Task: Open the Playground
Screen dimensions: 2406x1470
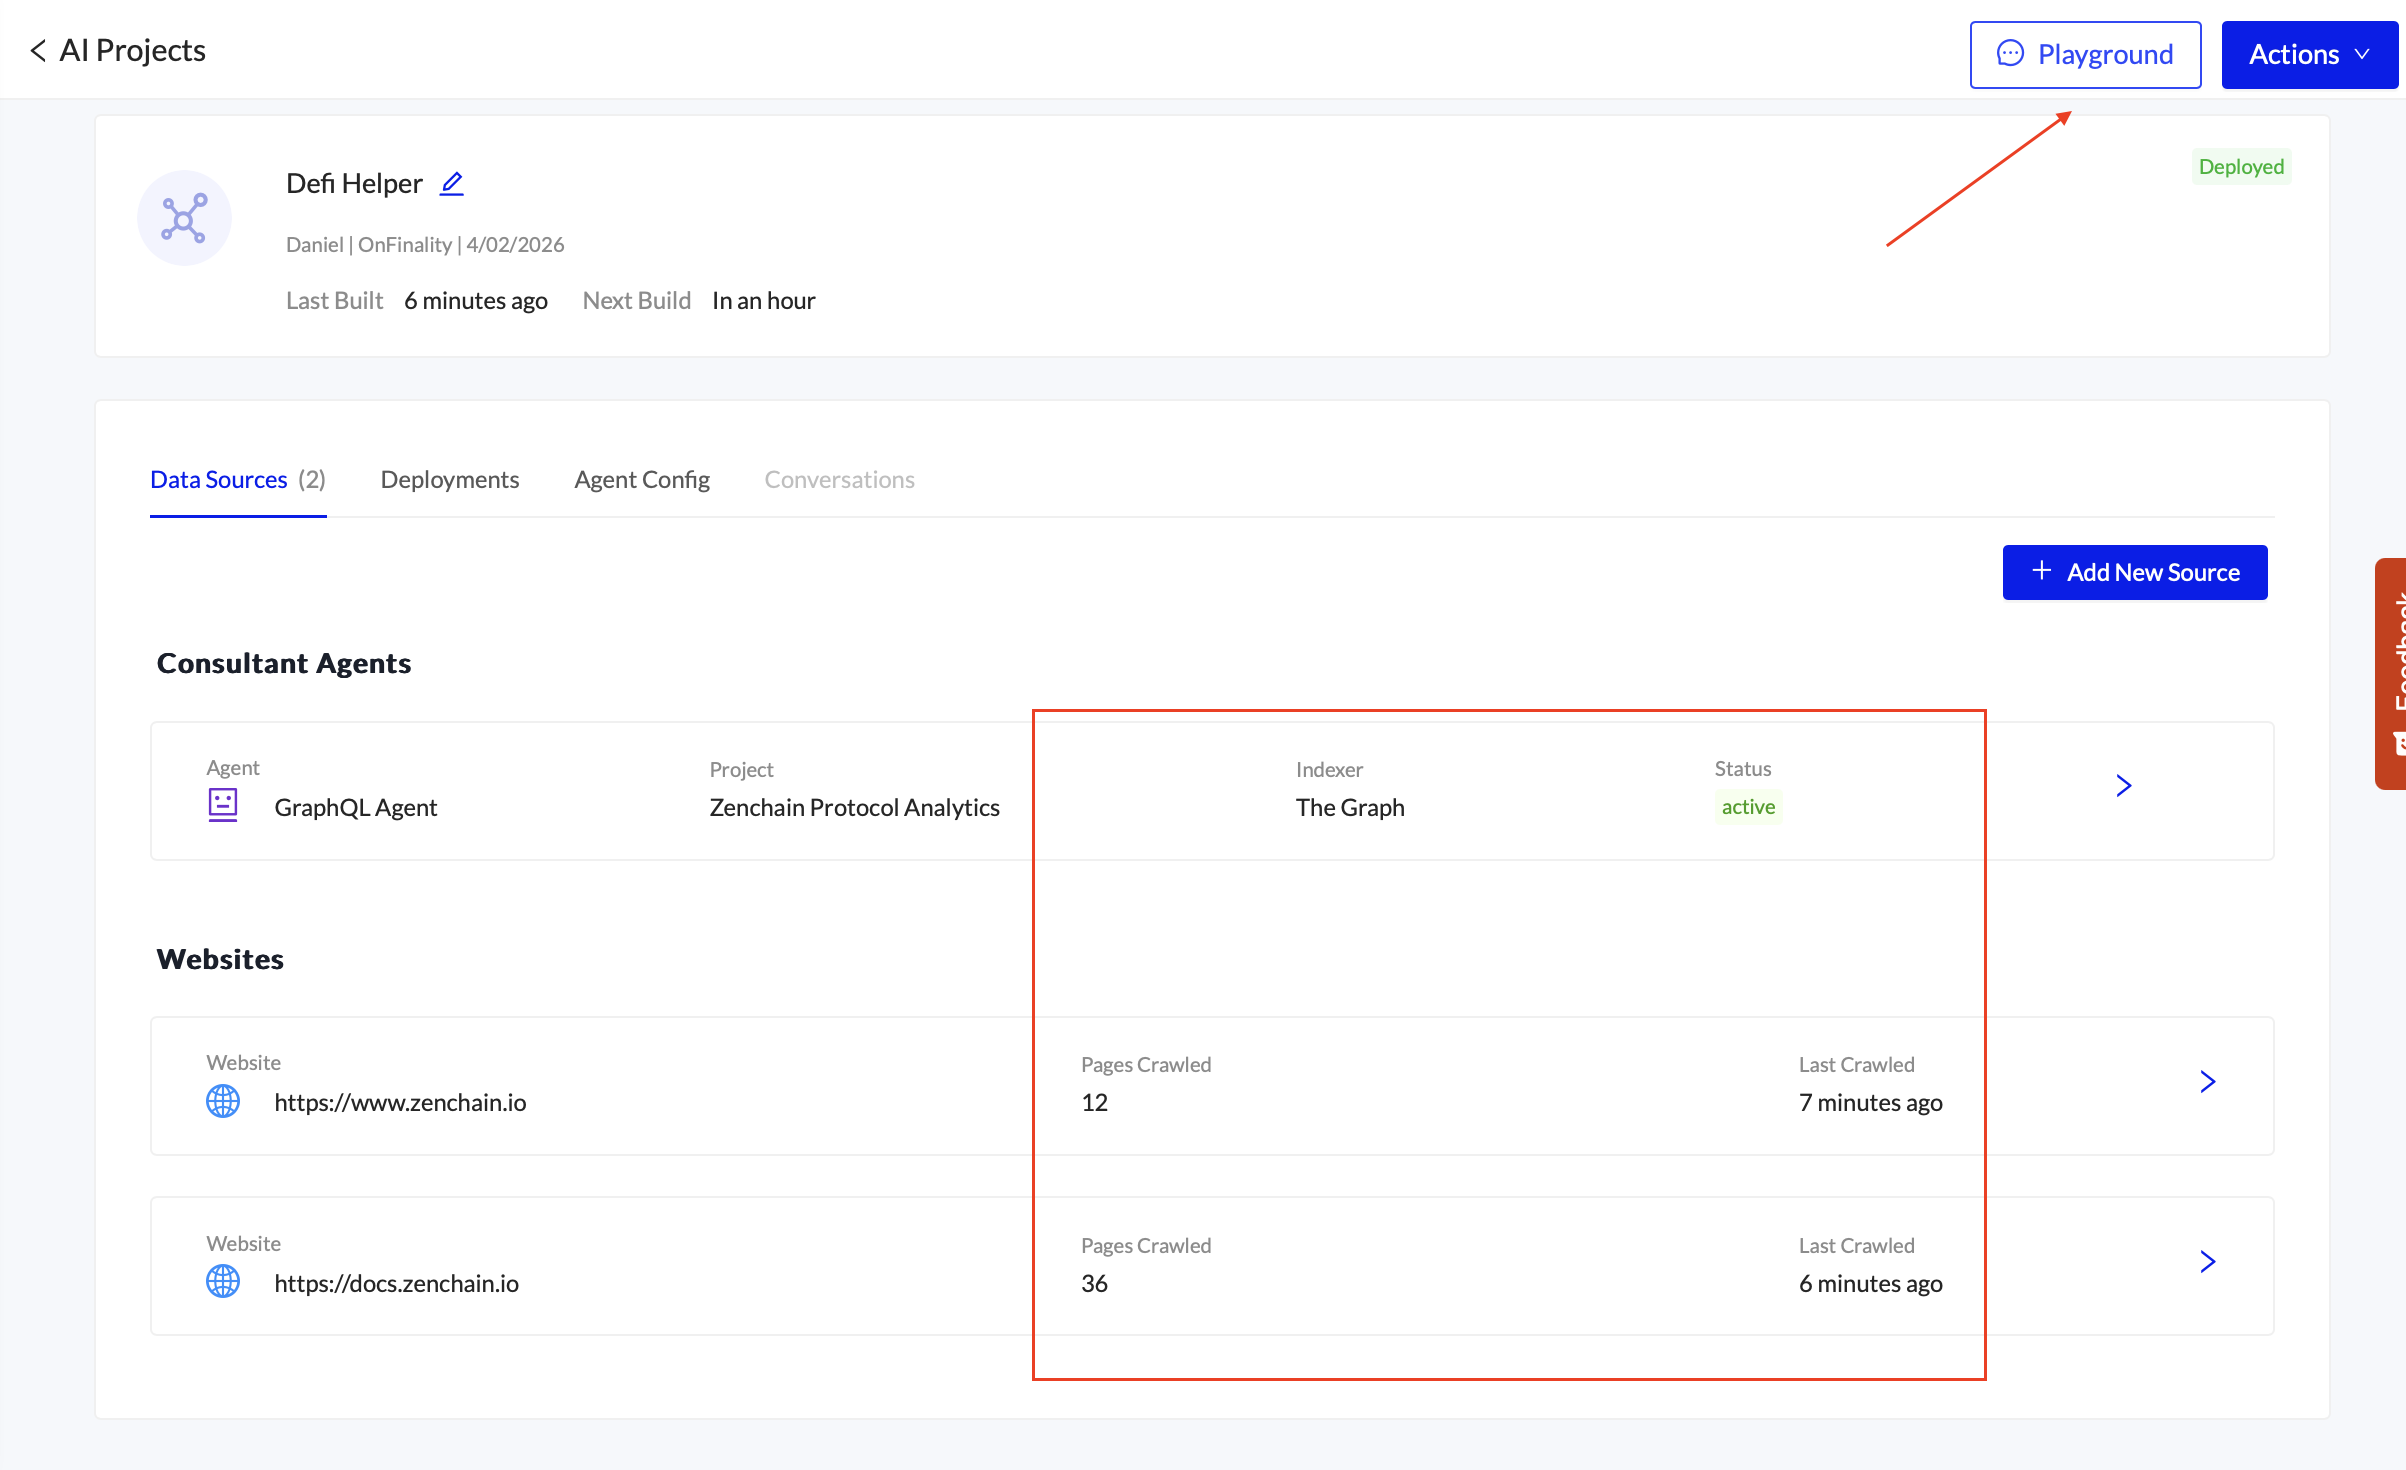Action: (x=2085, y=55)
